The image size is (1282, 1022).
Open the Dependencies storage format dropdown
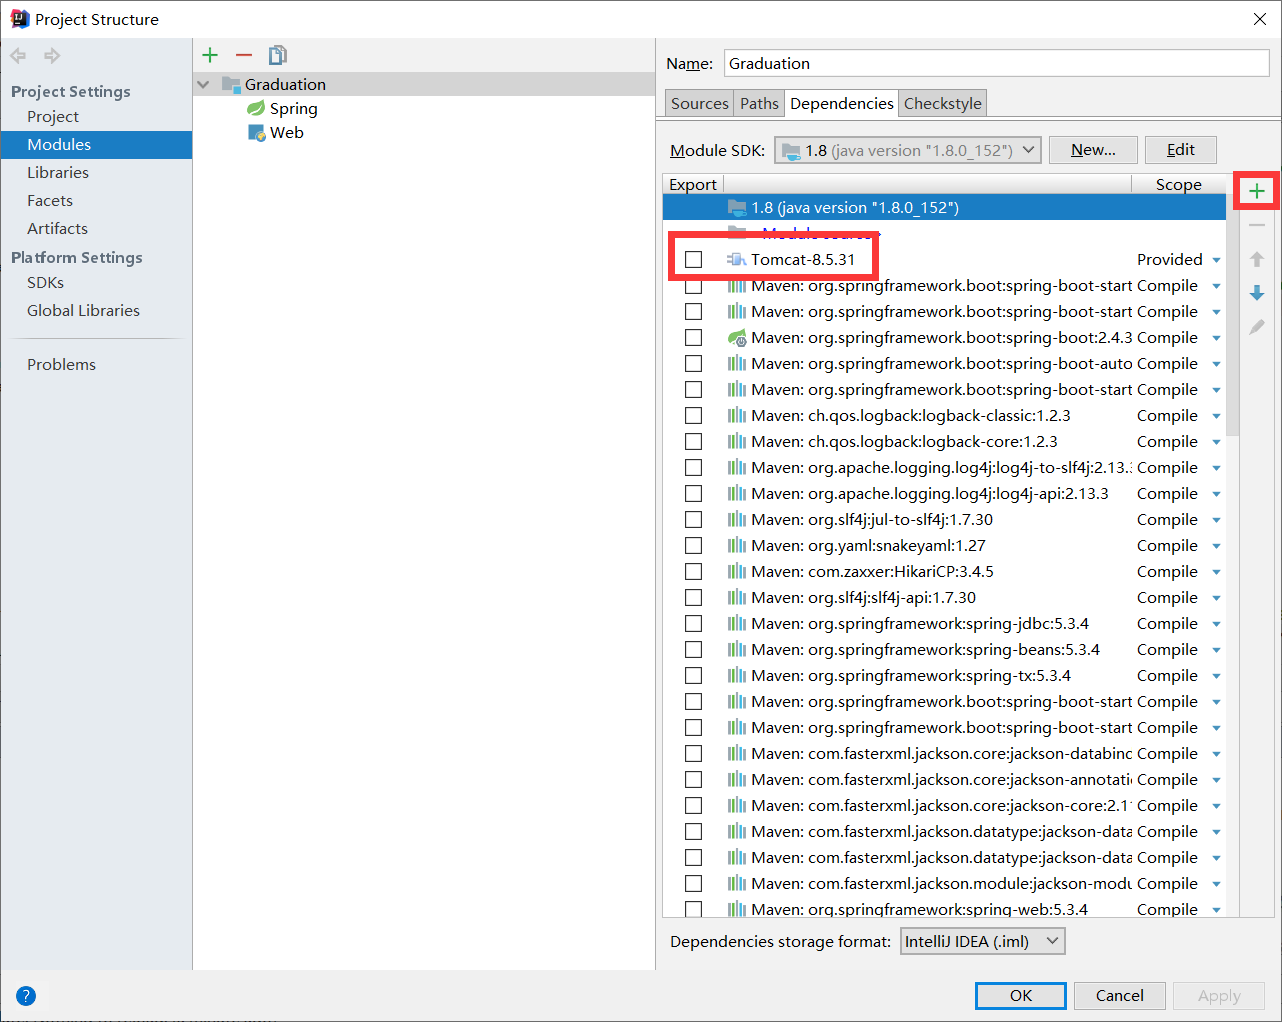click(x=982, y=941)
